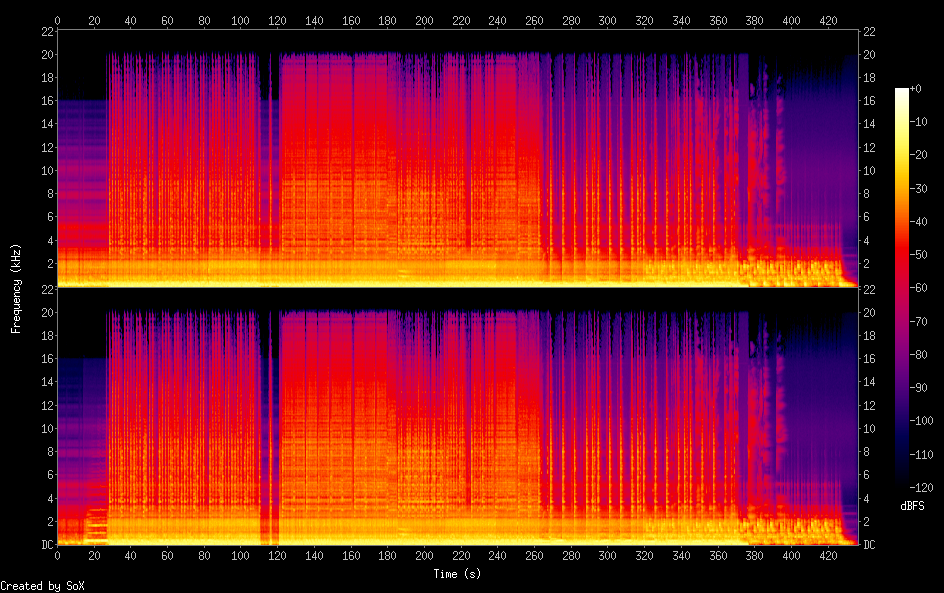Click the "-90" color scale label
The image size is (944, 593).
pyautogui.click(x=918, y=388)
